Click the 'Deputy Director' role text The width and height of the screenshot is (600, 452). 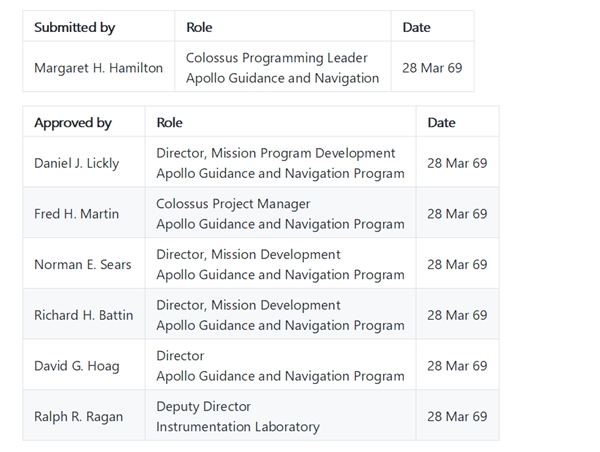[203, 407]
